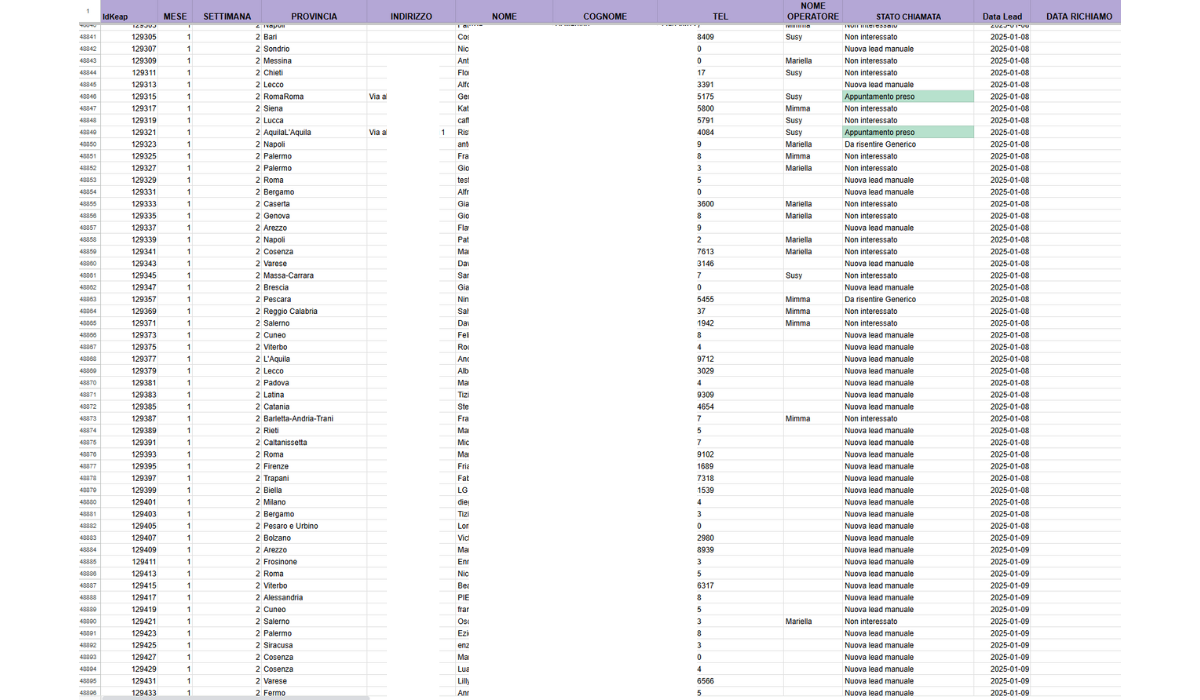Select the STATO CHIAMATA header
Viewport: 1200px width, 700px height.
(x=908, y=16)
